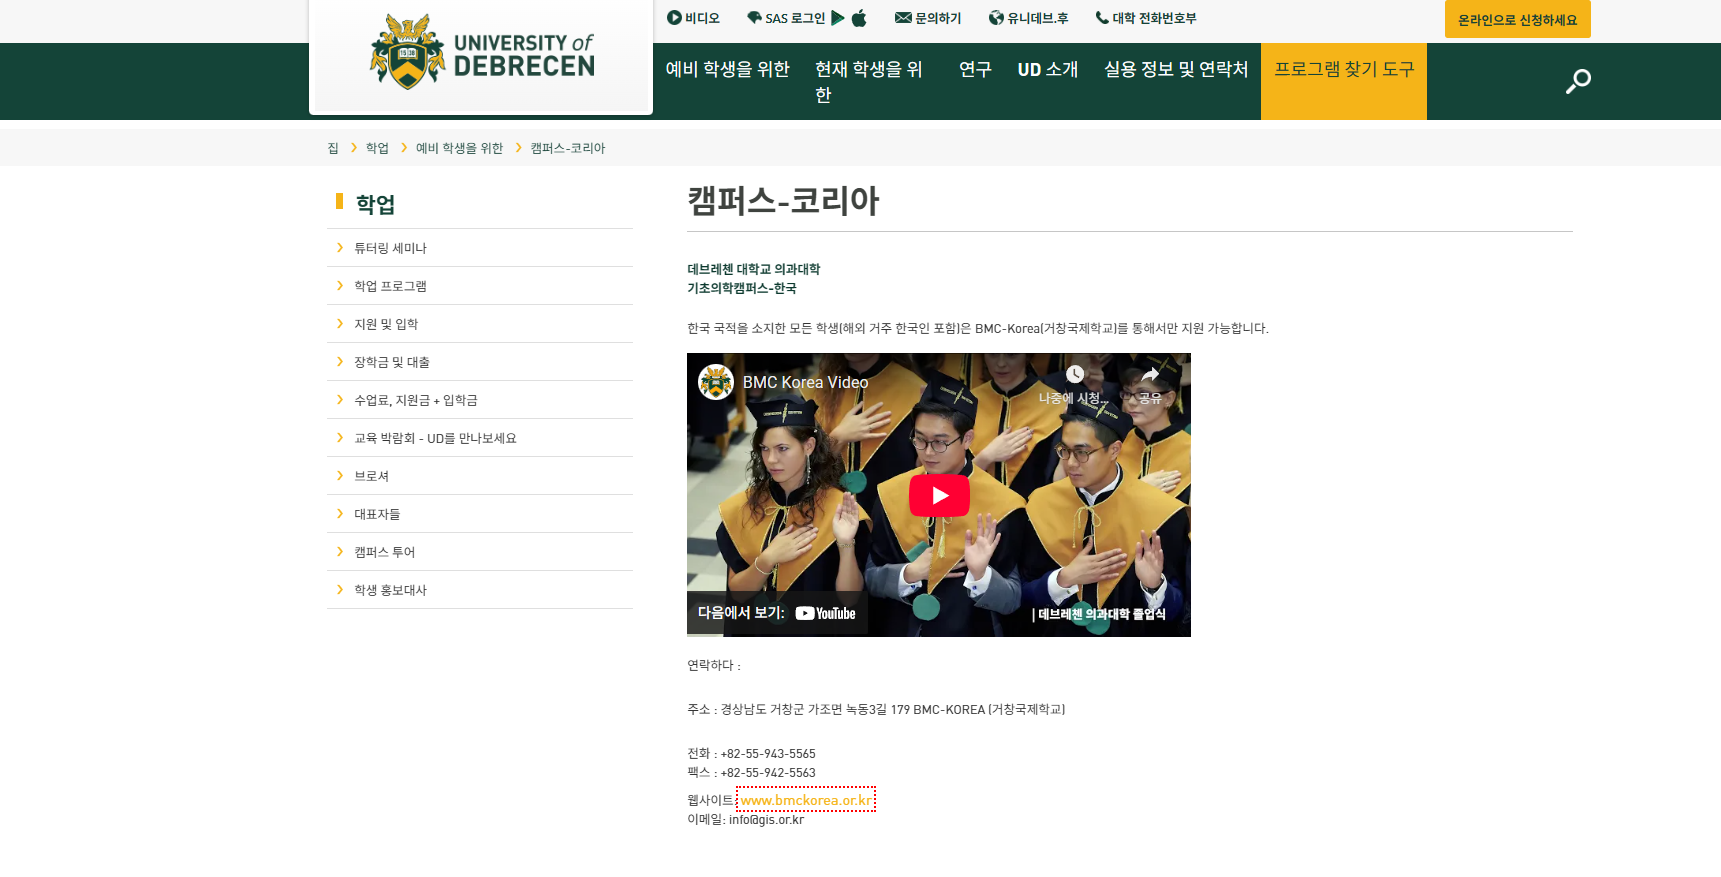
Task: Visit the www.bmckorea.or.kr website link
Action: pyautogui.click(x=806, y=800)
